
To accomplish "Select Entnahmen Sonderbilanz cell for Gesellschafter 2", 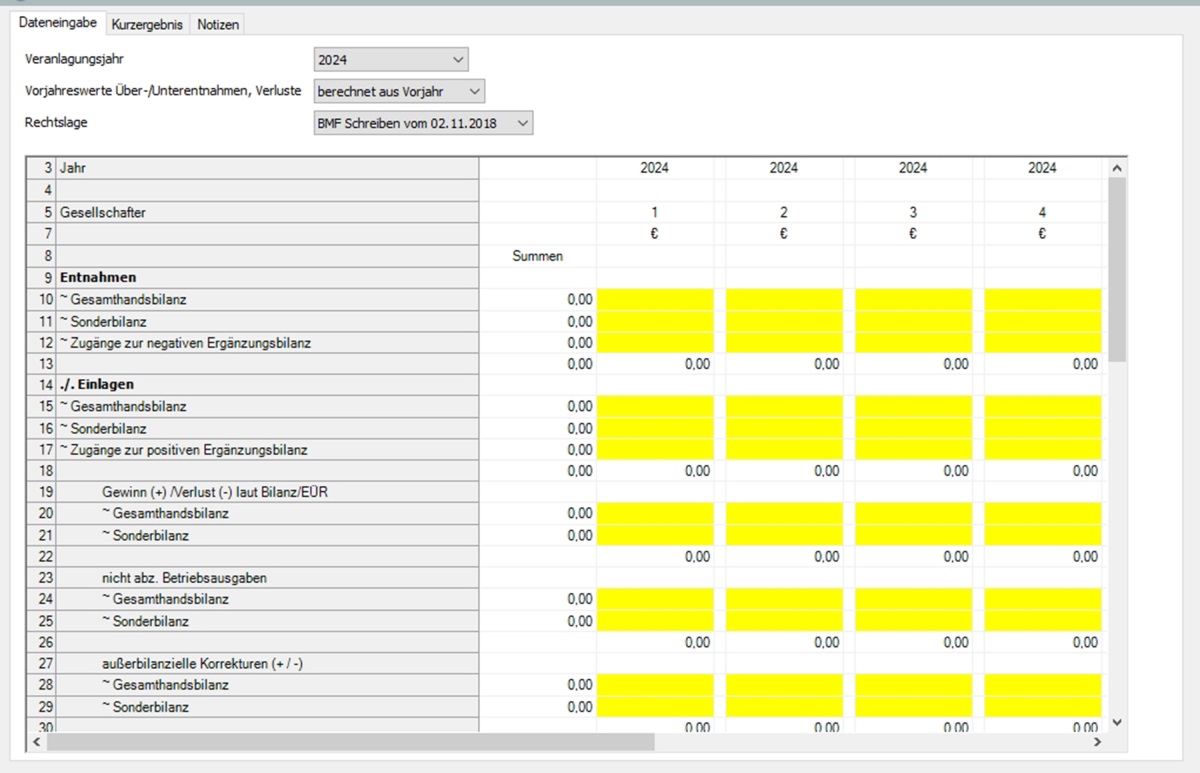I will click(x=784, y=321).
